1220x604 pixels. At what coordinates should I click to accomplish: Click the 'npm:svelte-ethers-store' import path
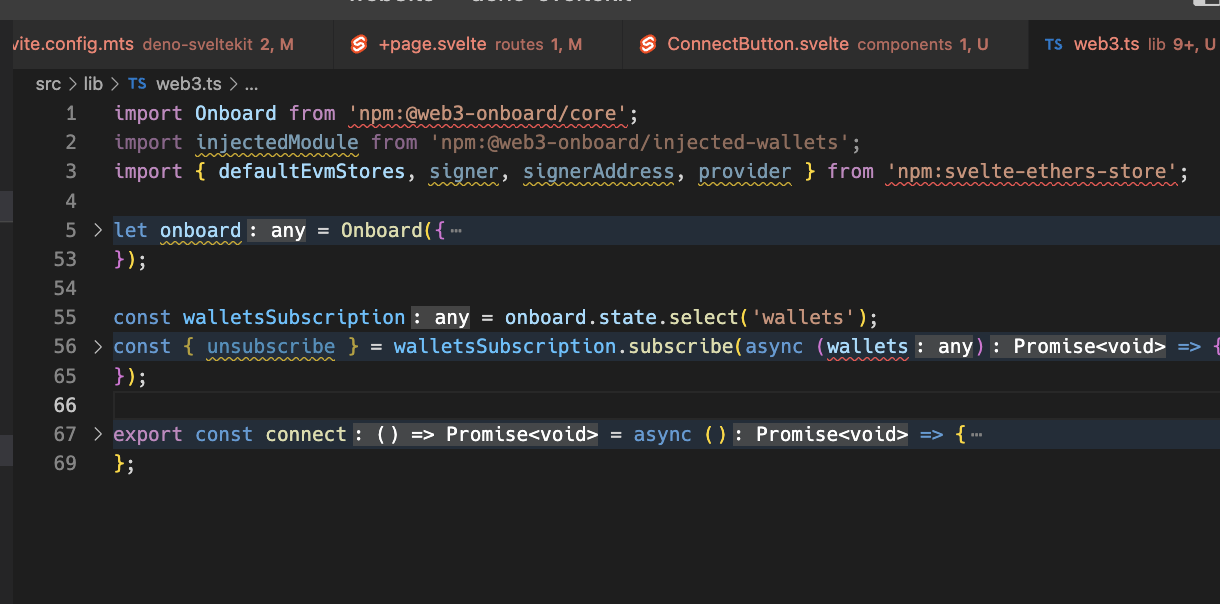pyautogui.click(x=1032, y=171)
